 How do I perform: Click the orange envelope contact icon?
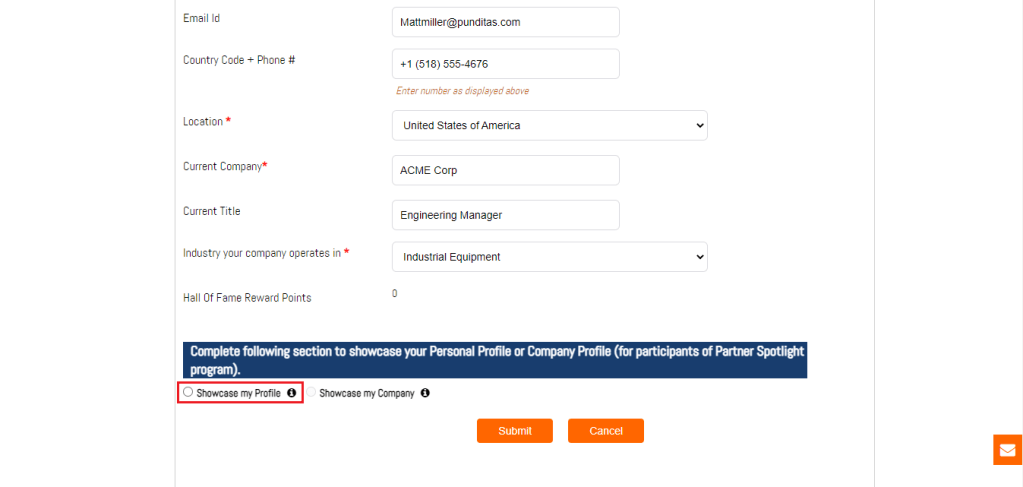[x=1007, y=450]
